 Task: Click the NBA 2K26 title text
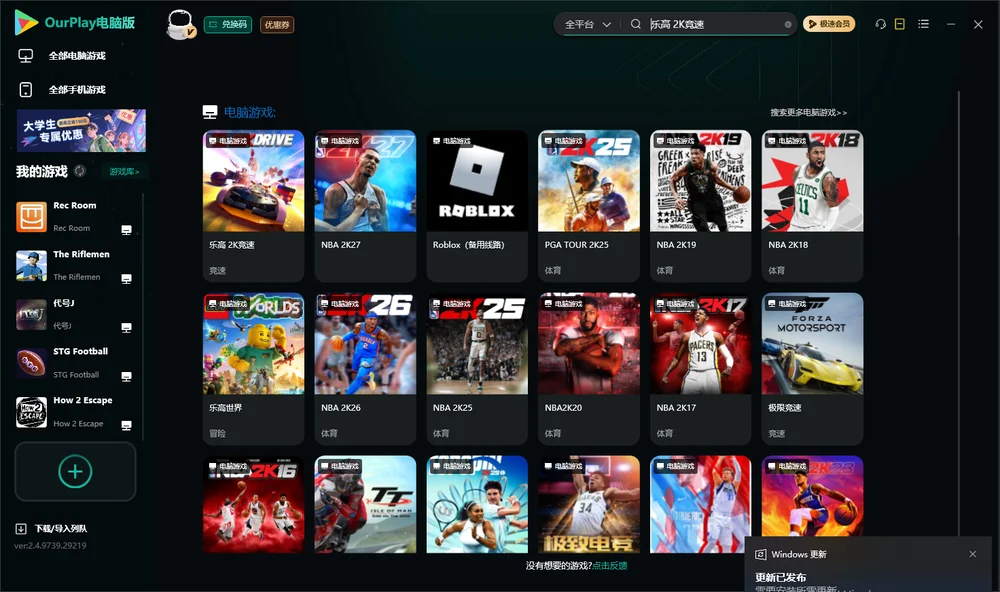[x=341, y=408]
